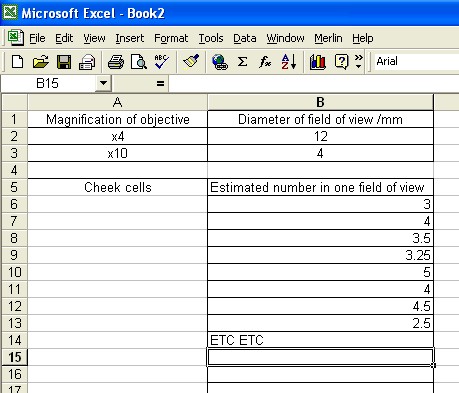Open the Help menu
Viewport: 459px width, 393px height.
363,38
